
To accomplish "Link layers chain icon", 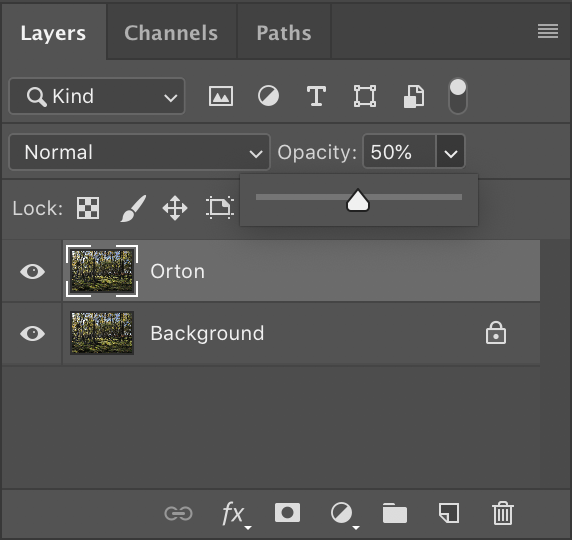I will click(x=178, y=514).
